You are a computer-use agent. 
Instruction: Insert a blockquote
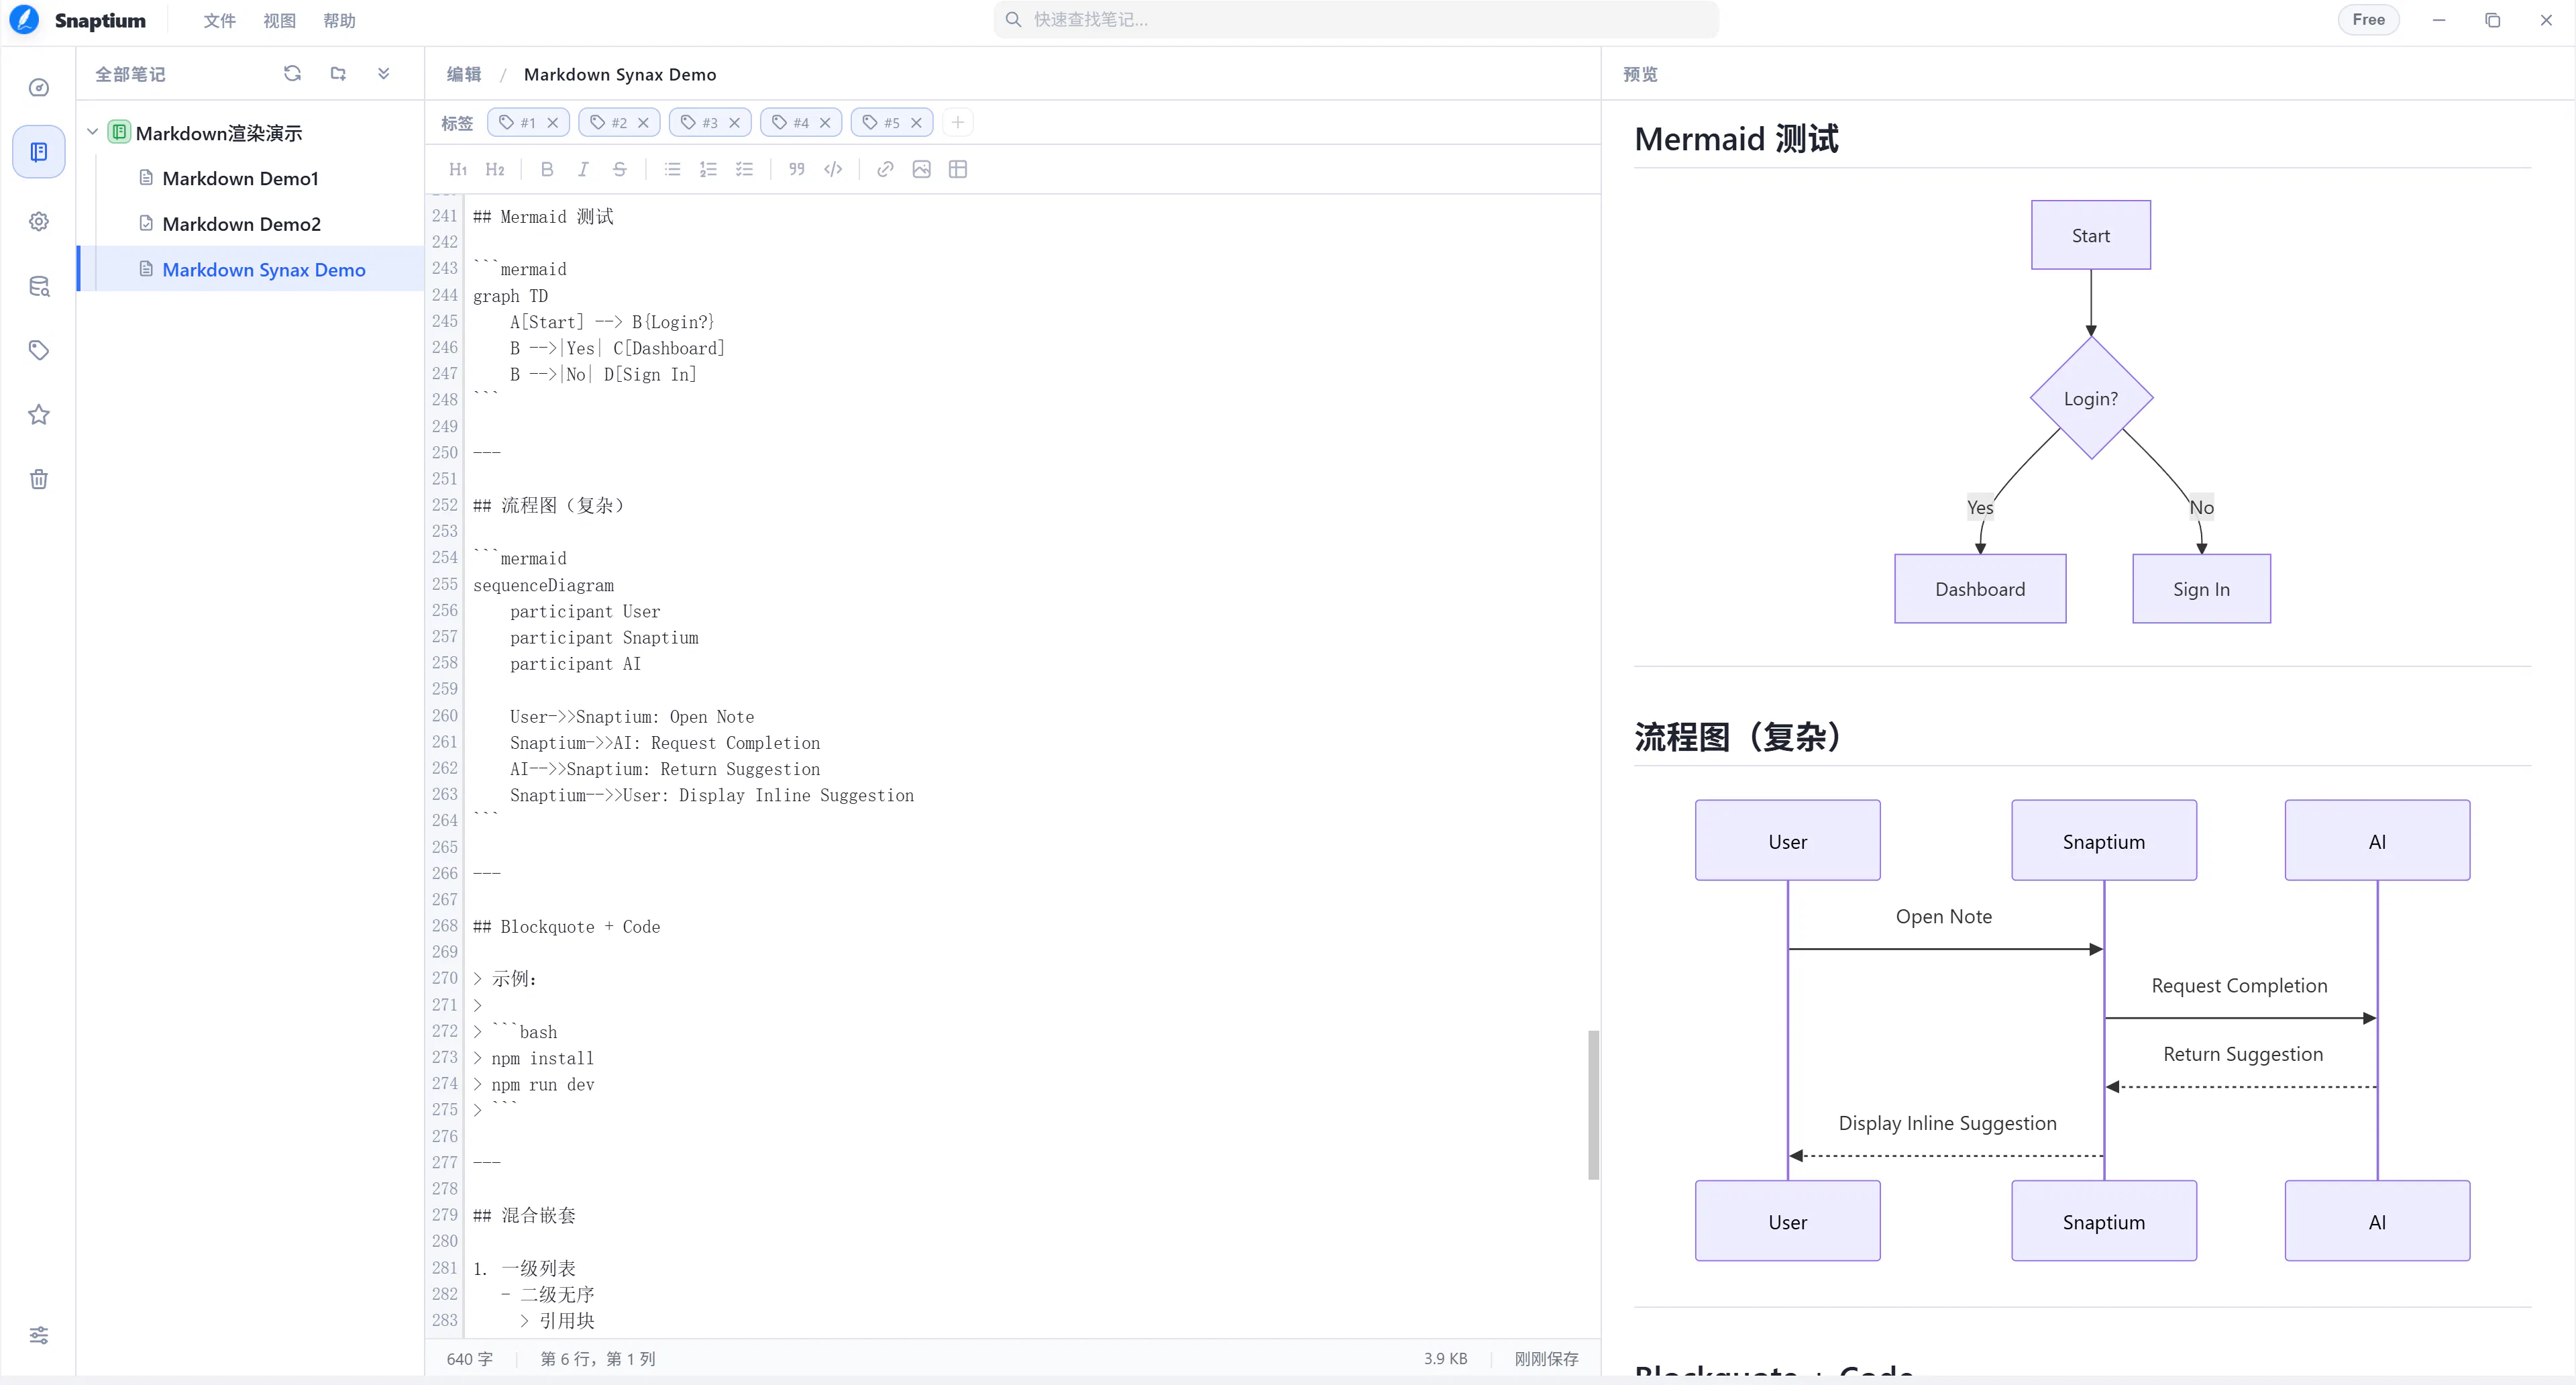coord(797,169)
